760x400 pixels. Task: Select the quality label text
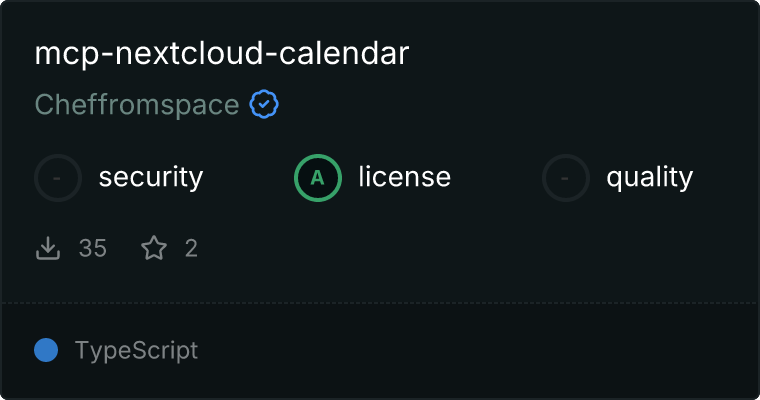pos(649,177)
